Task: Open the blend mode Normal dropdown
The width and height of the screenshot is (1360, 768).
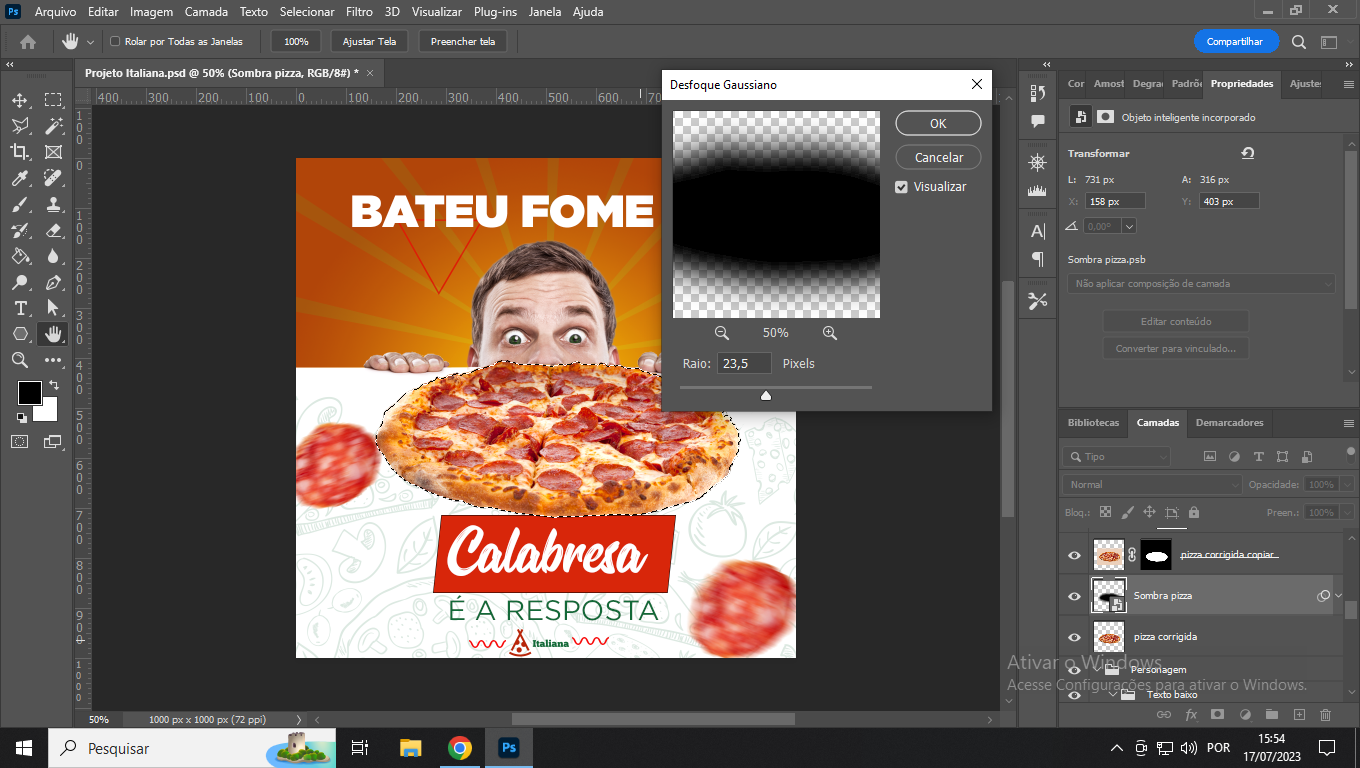Action: (1152, 484)
